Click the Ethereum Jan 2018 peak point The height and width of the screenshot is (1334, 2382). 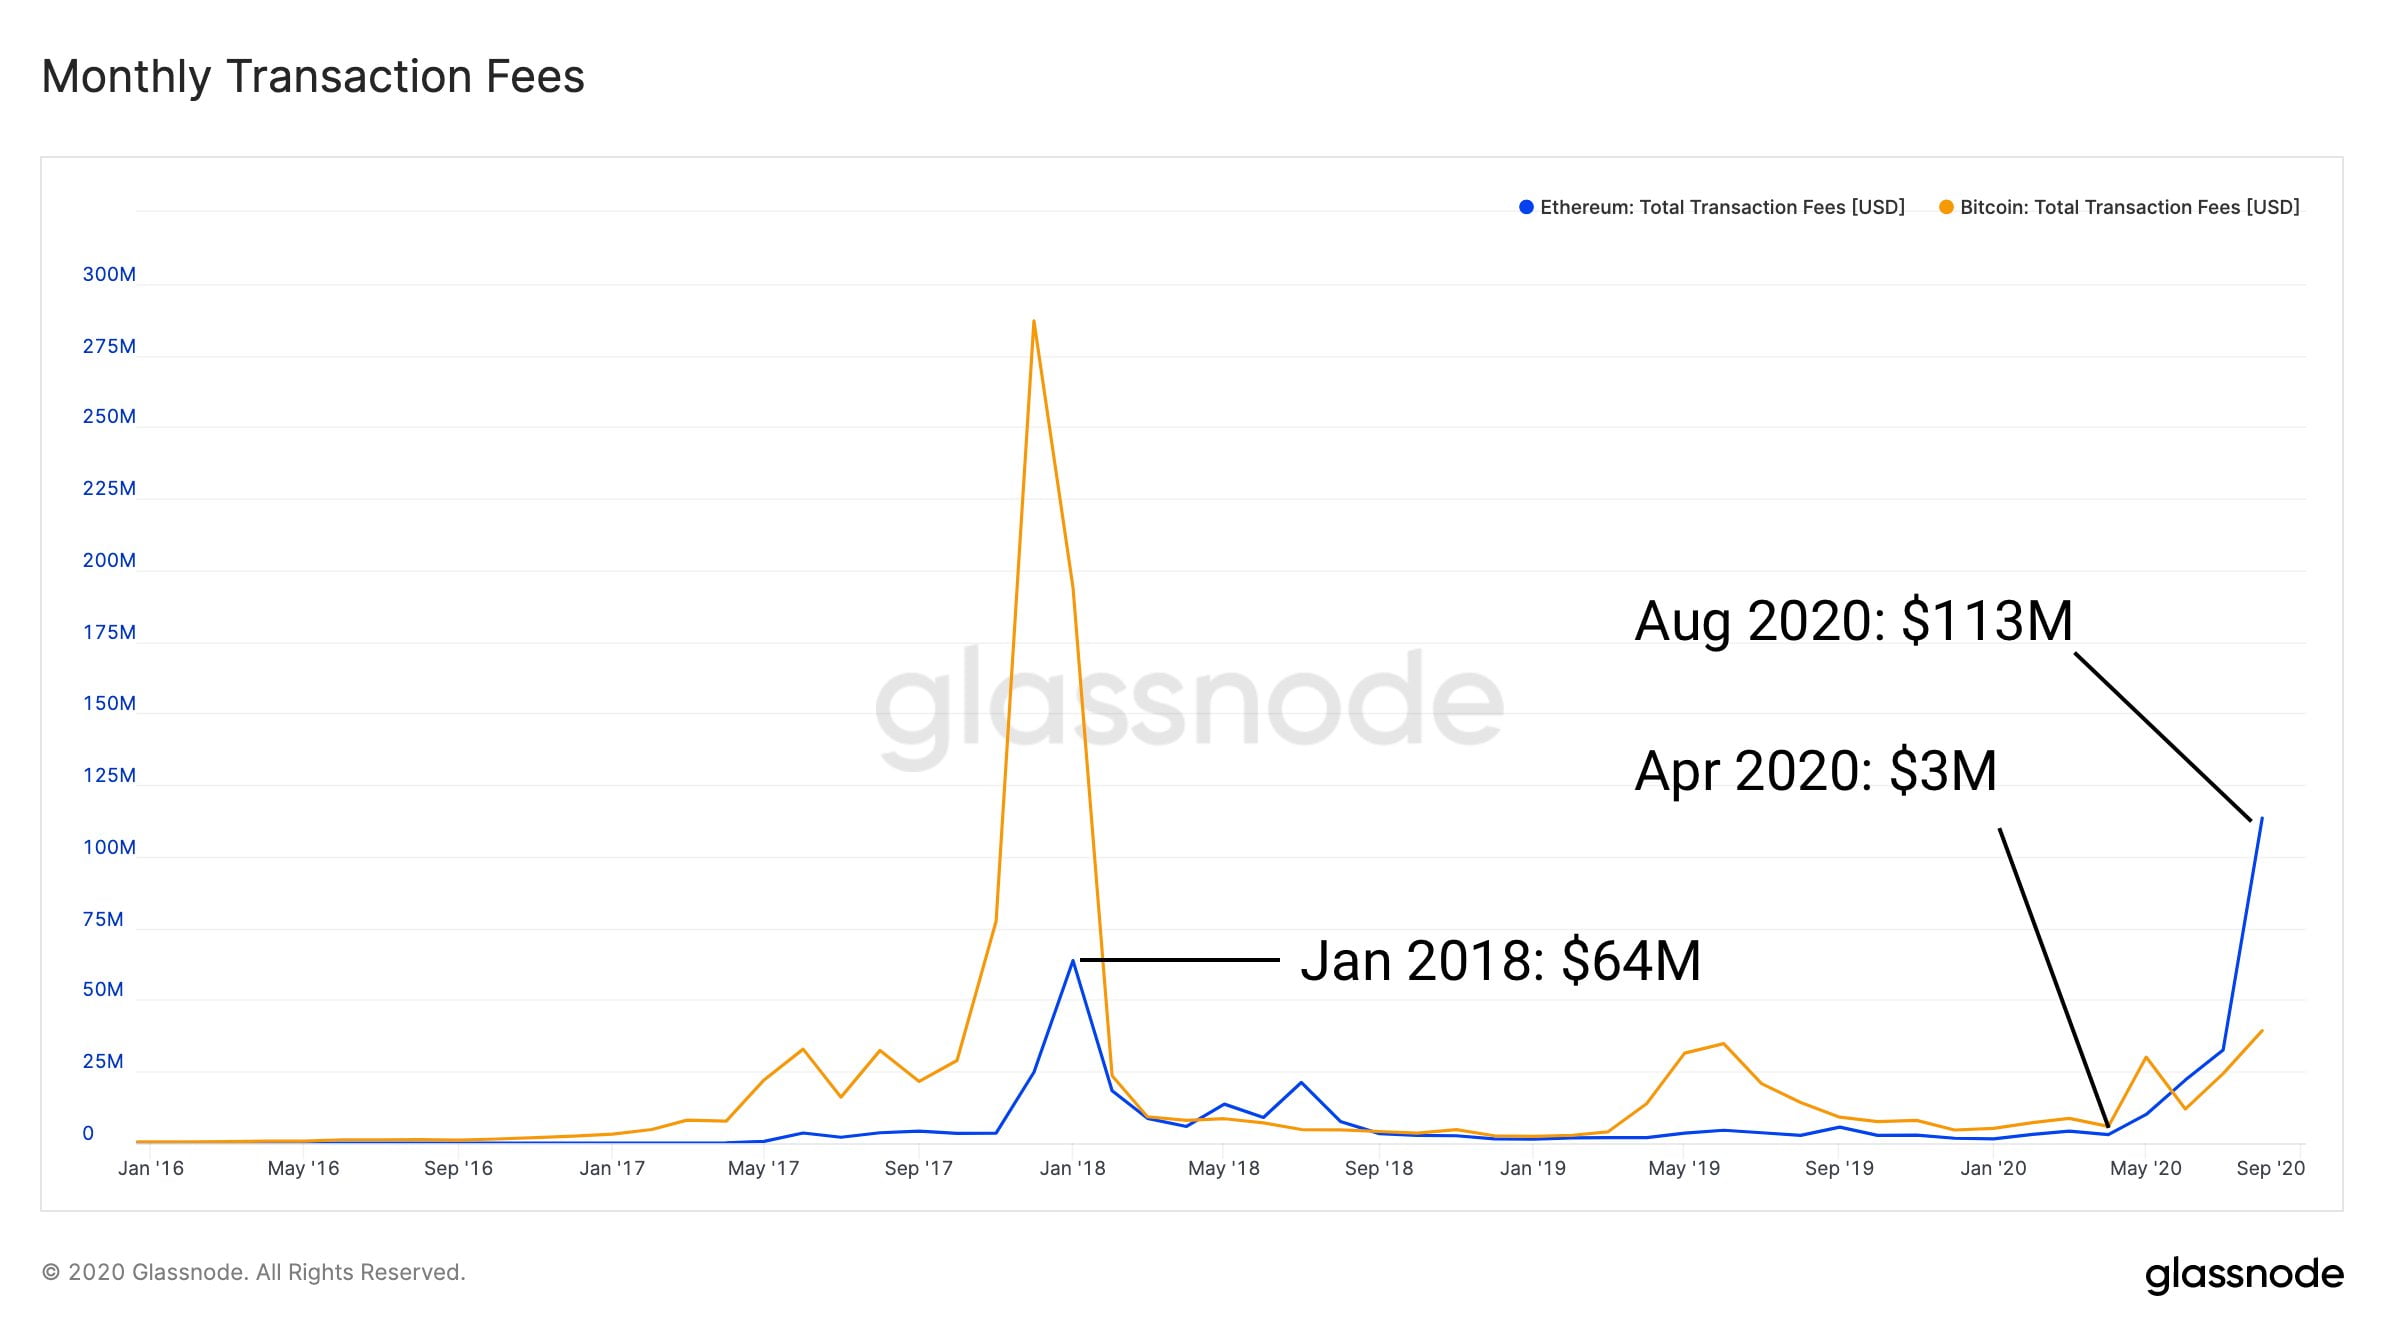coord(1072,961)
